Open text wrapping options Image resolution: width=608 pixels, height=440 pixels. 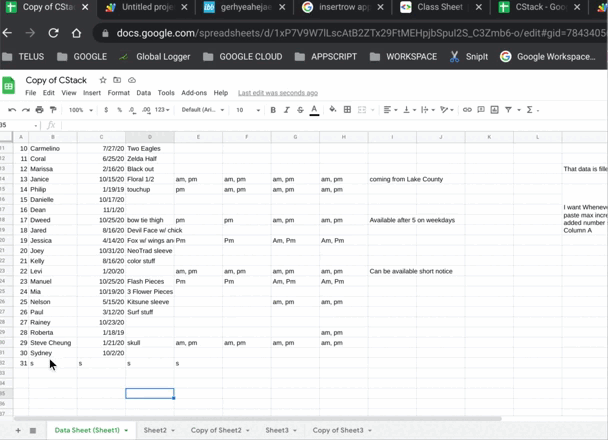428,110
